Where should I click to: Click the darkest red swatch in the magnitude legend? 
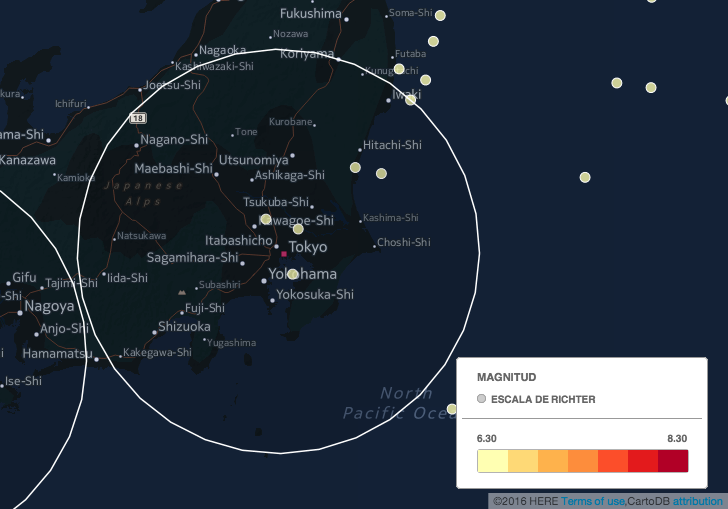click(x=673, y=461)
